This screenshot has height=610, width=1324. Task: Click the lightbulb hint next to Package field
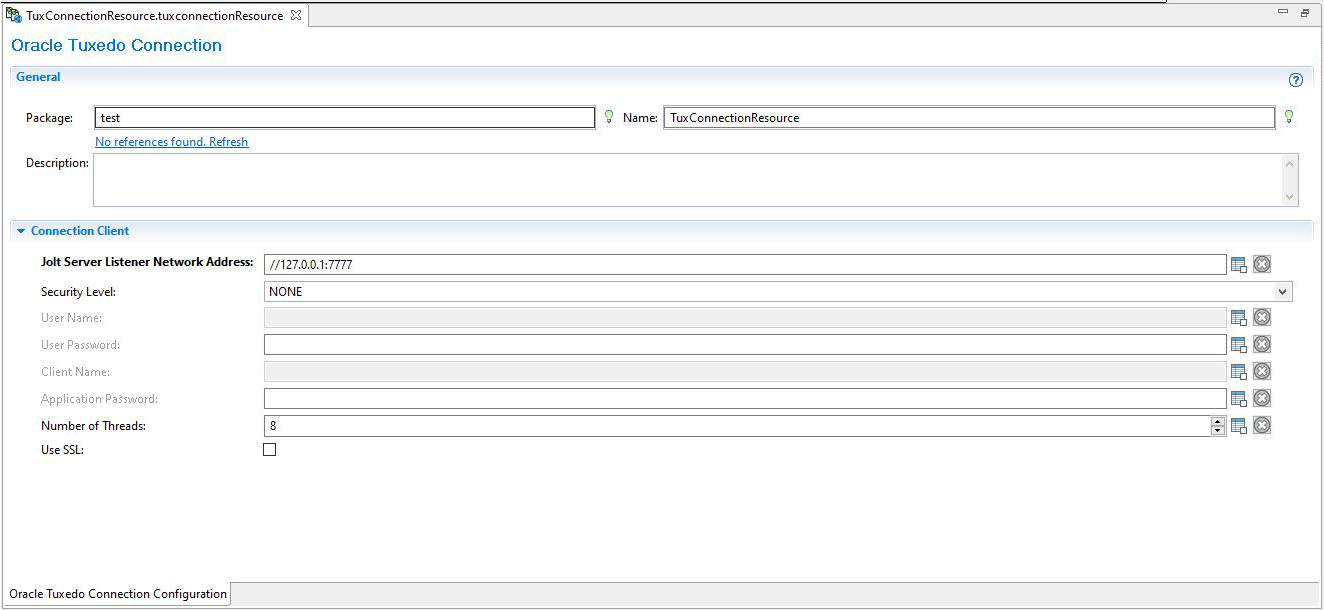pos(608,117)
